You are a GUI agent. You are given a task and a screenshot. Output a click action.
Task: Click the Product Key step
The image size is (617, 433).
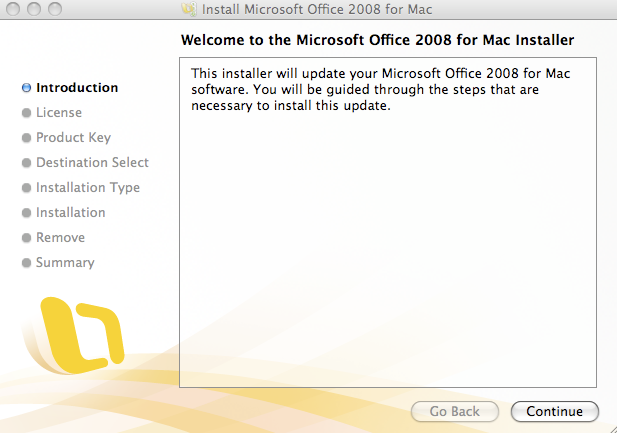click(x=73, y=138)
